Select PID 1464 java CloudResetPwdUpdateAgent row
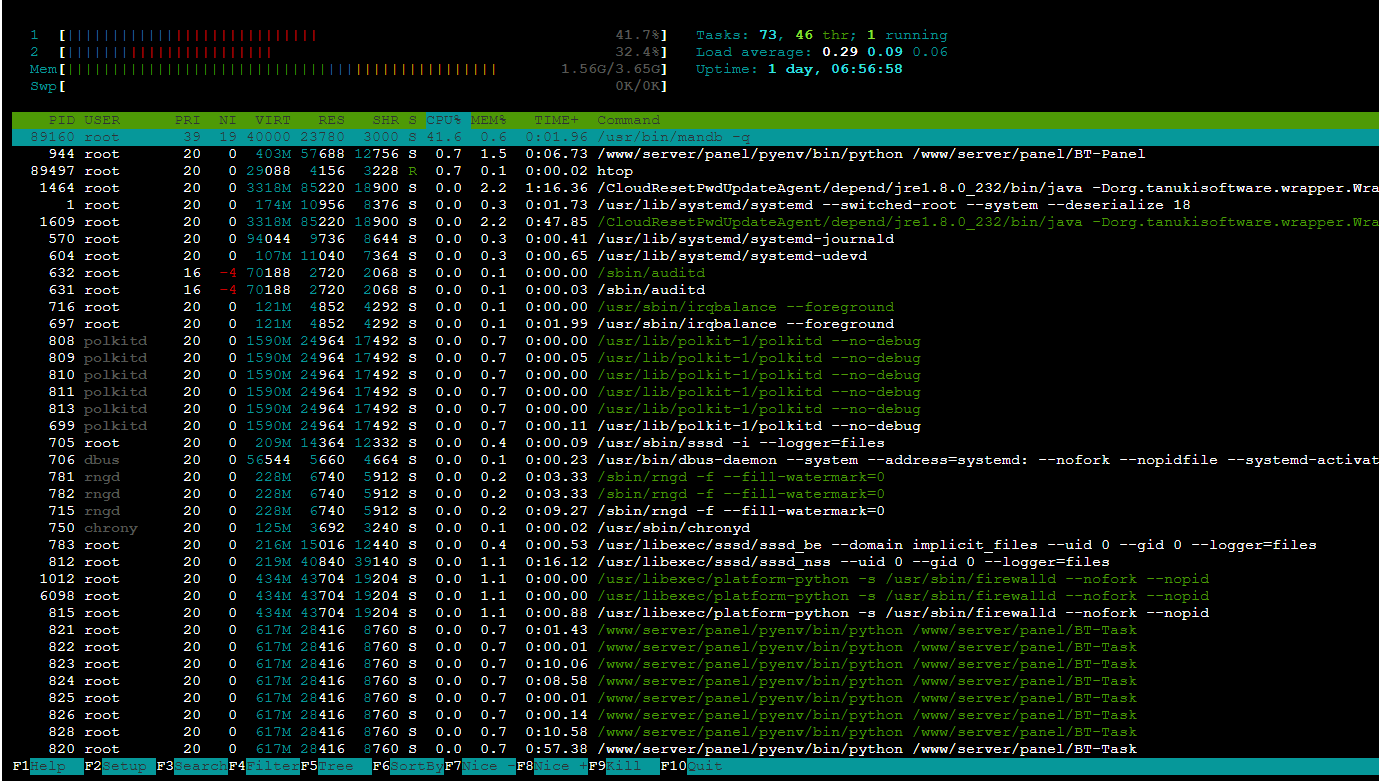Viewport: 1379px width, 781px height. [695, 188]
